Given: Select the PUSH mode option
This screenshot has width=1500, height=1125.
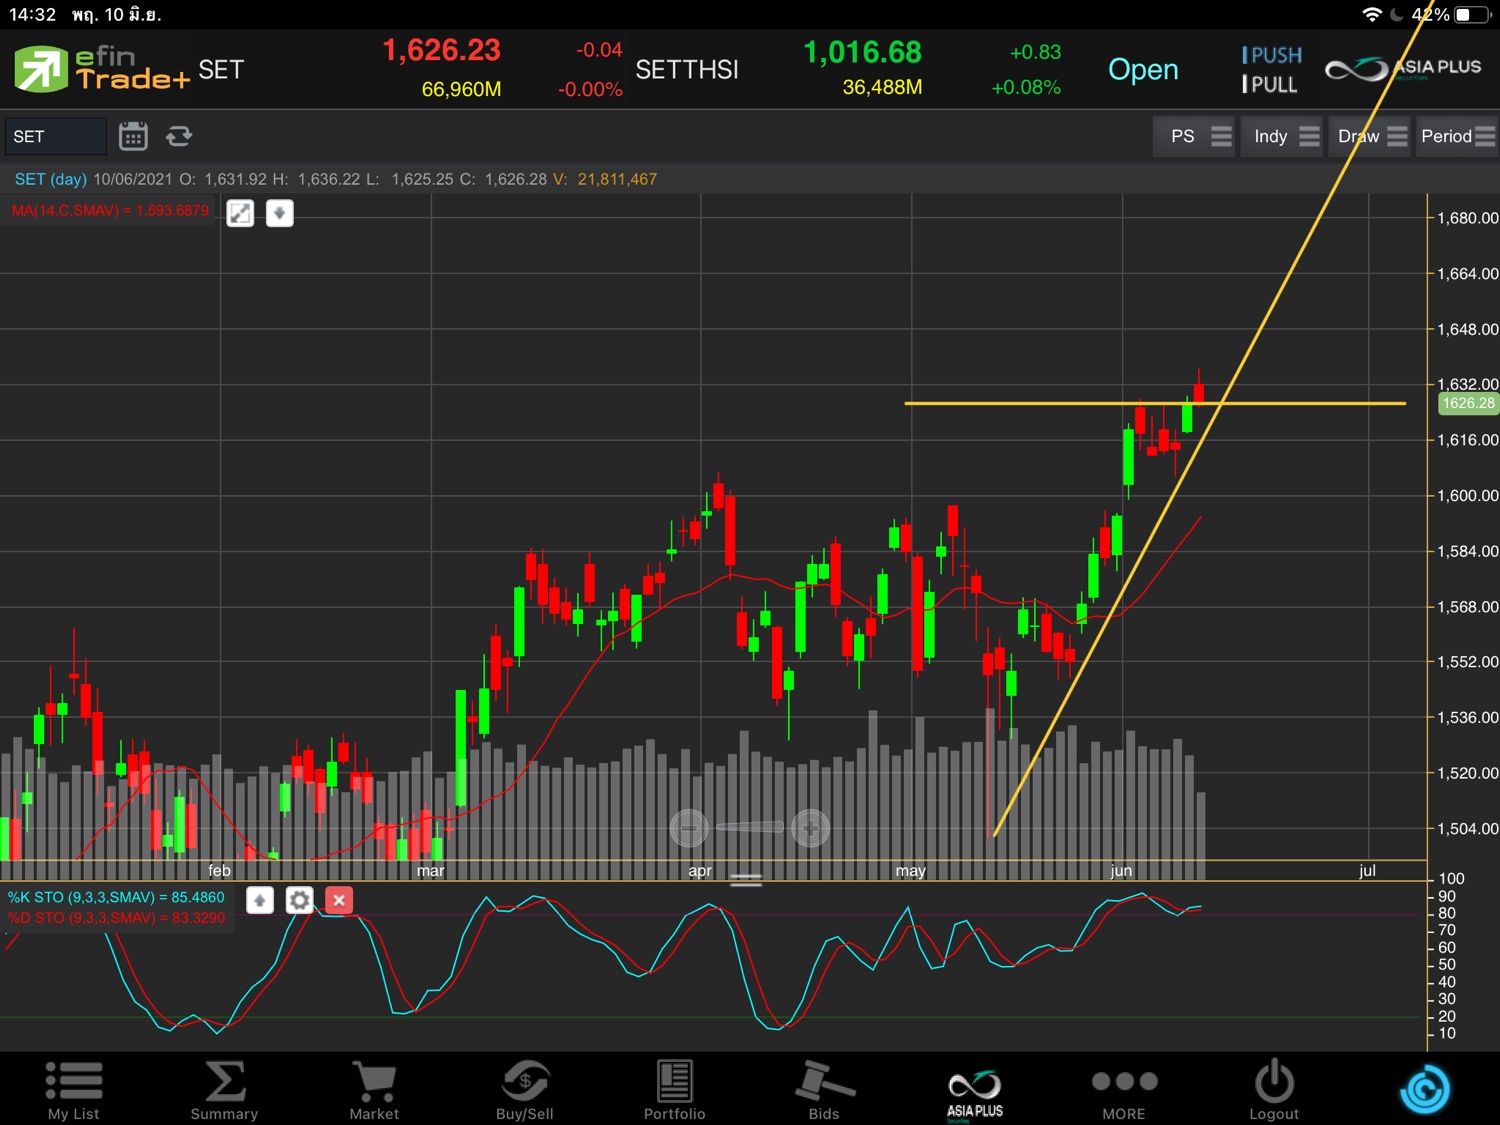Looking at the screenshot, I should point(1271,55).
